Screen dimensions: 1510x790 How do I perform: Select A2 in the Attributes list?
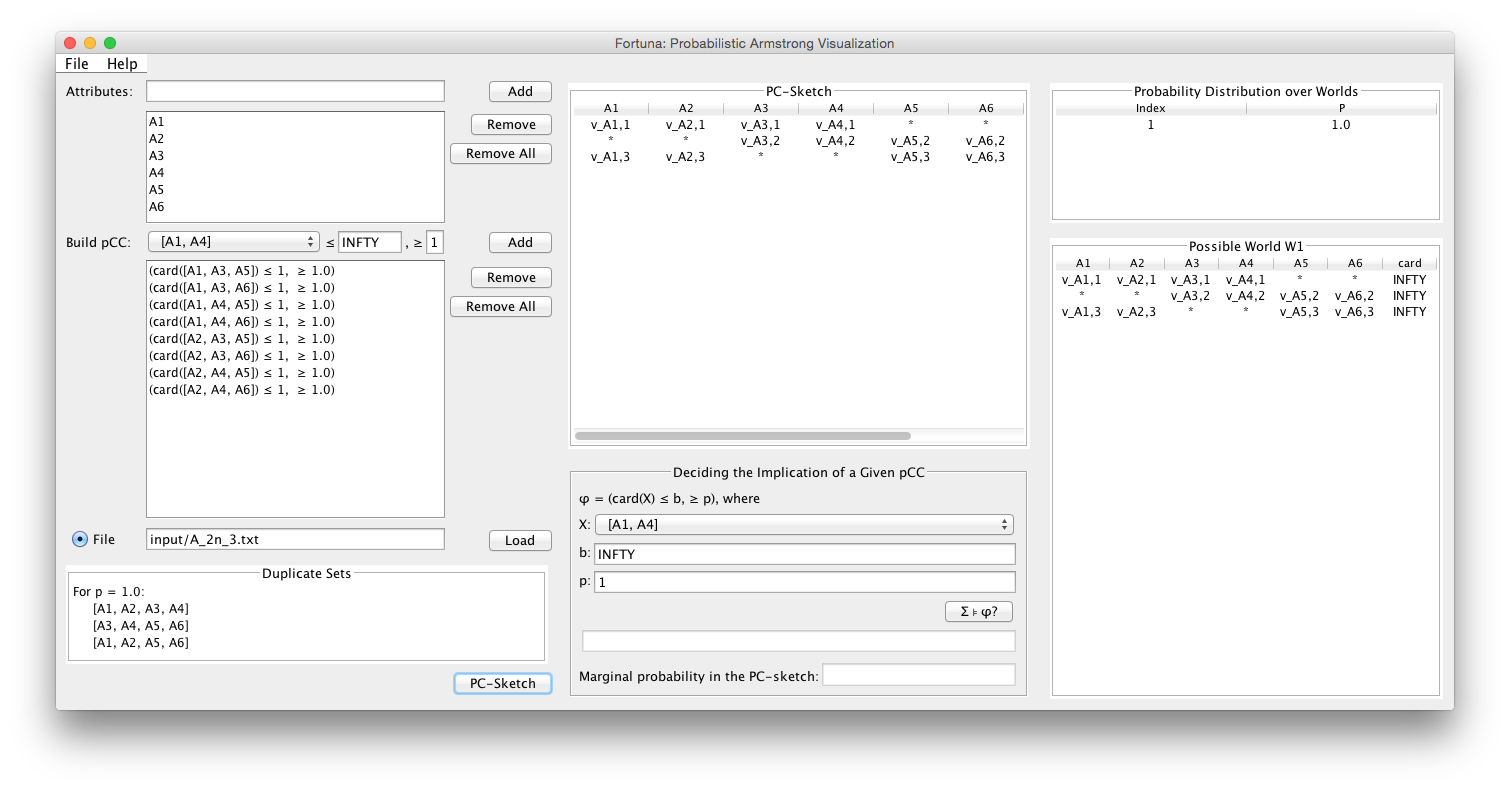pyautogui.click(x=295, y=138)
